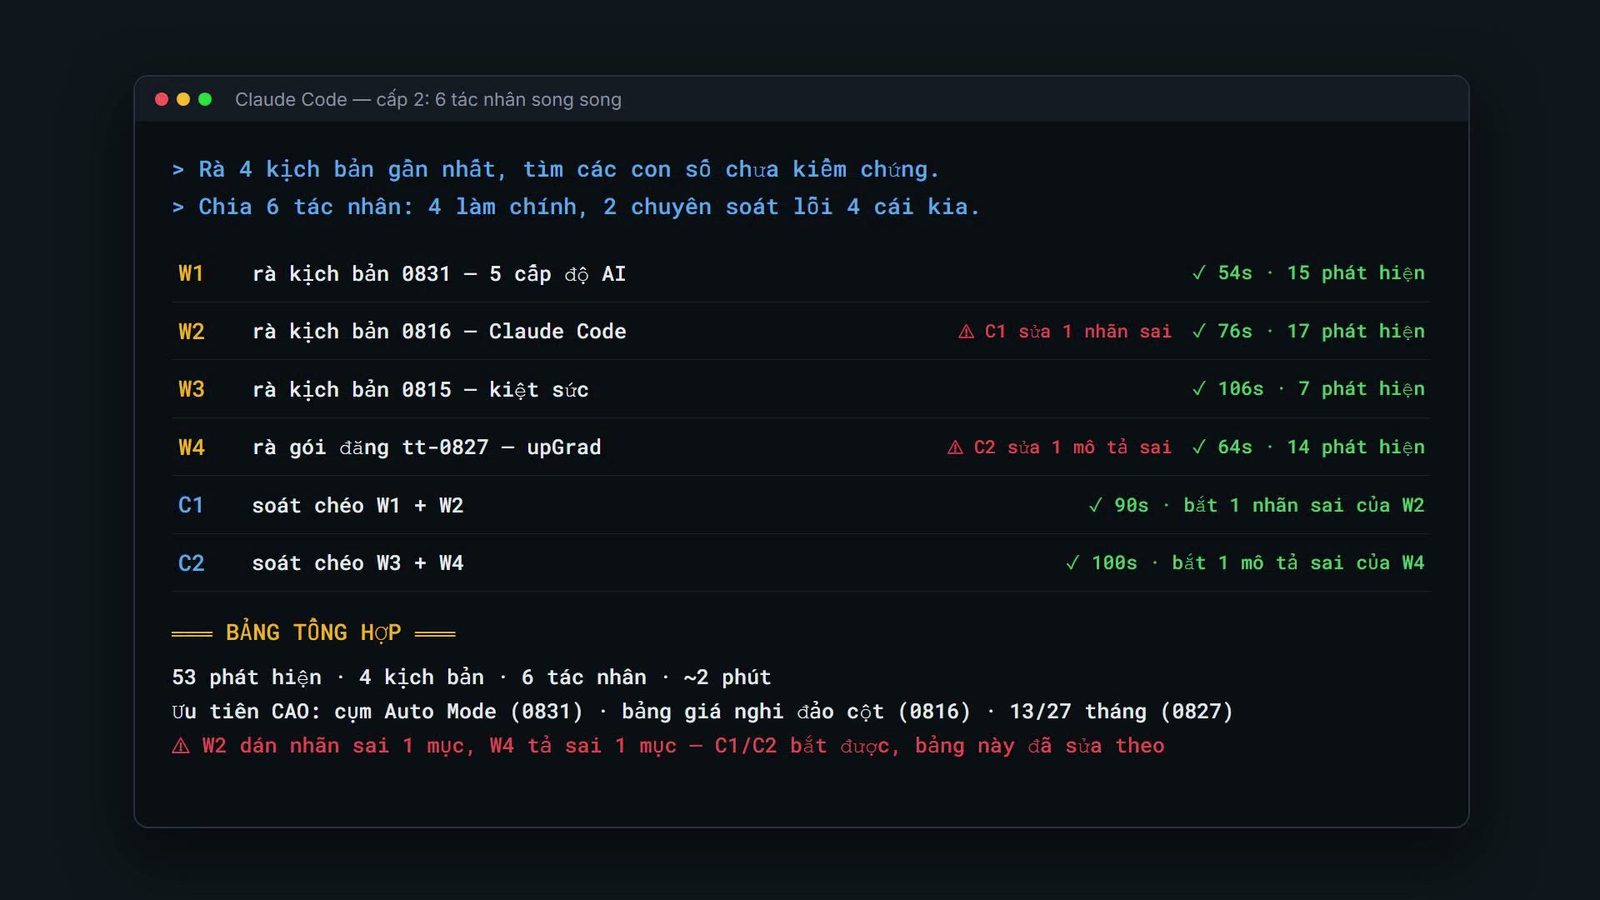The image size is (1600, 900).
Task: Select the prompt line 'Chia 6 tác nhân'
Action: [576, 206]
